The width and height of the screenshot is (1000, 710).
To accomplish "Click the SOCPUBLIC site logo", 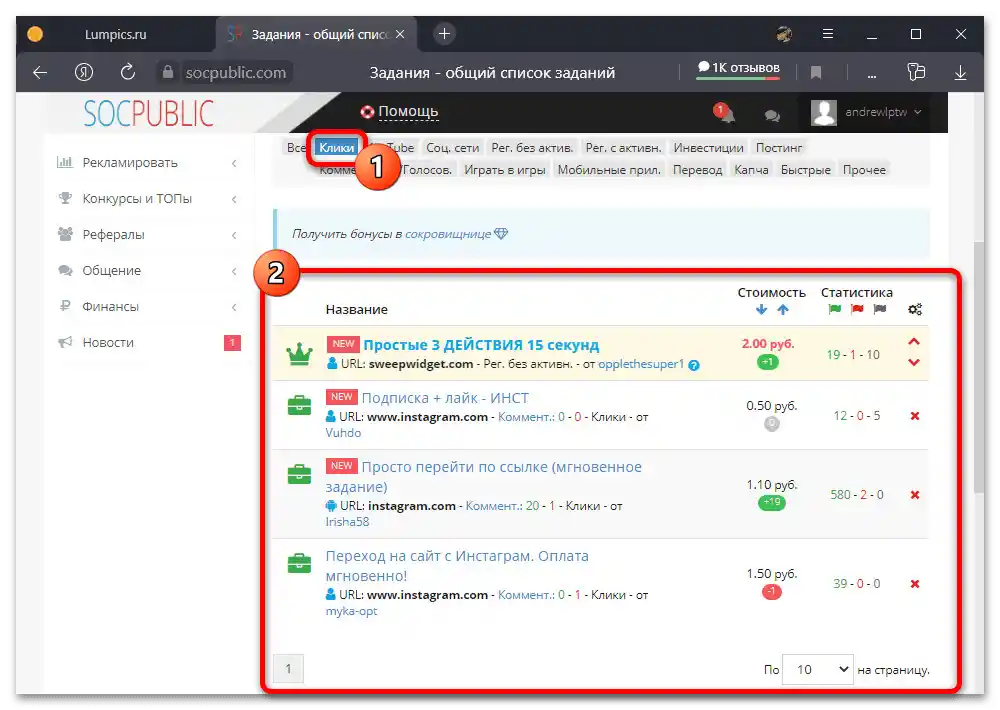I will click(149, 114).
